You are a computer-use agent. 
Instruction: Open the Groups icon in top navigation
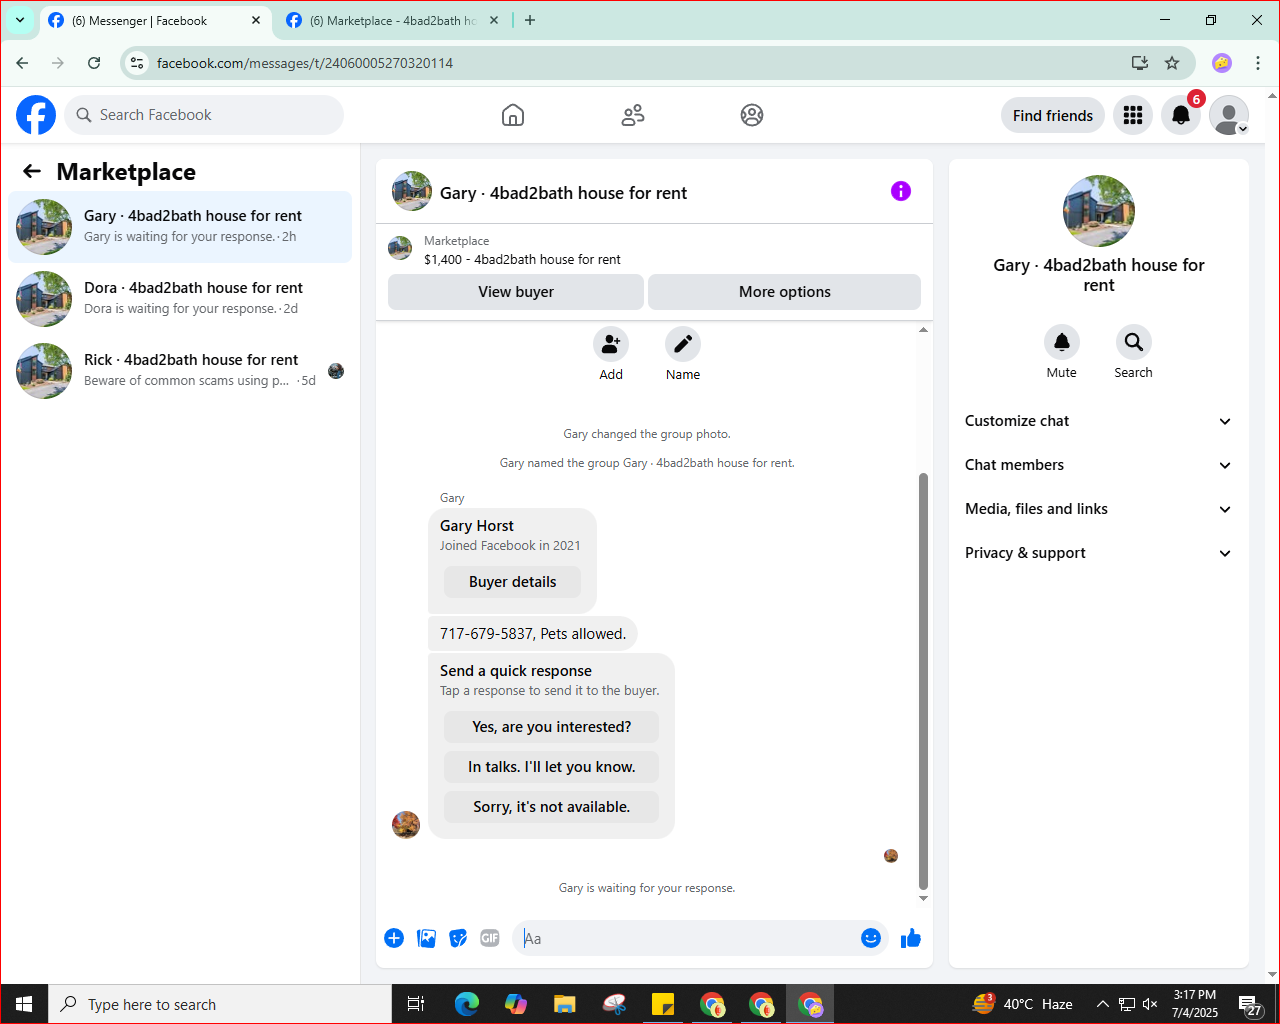coord(752,115)
